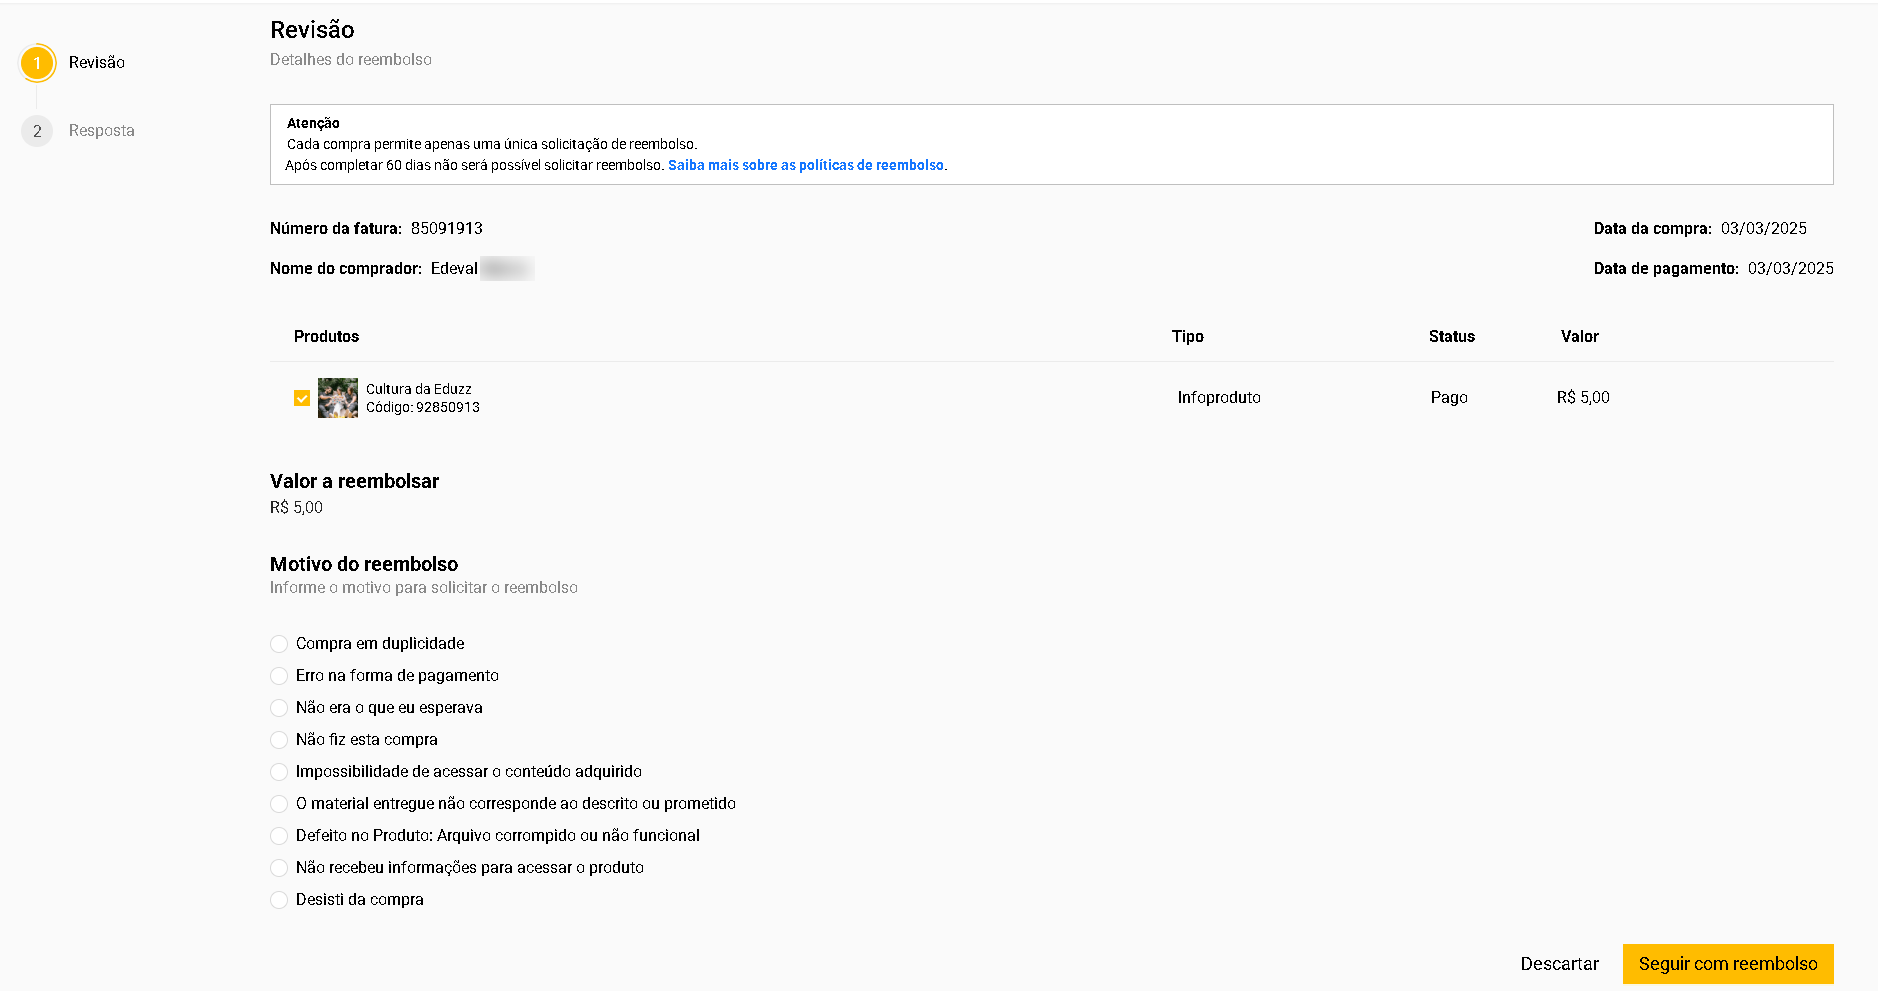1878x991 pixels.
Task: Select "Desisti da compra" reason
Action: [x=279, y=900]
